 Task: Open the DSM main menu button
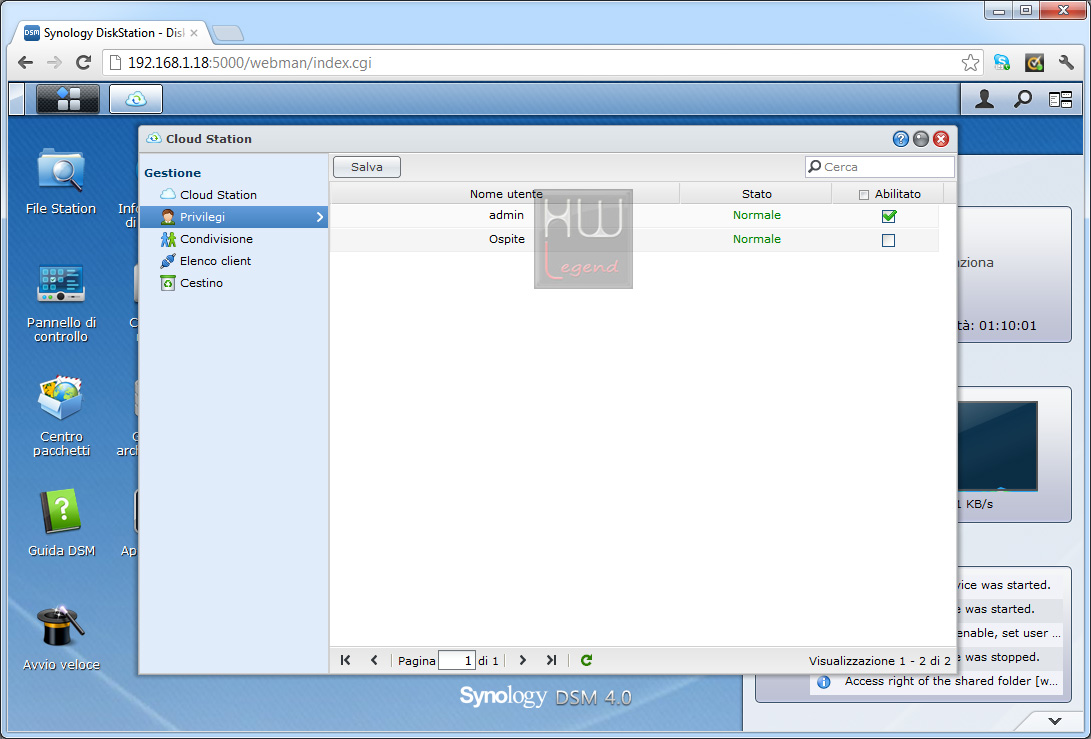point(68,99)
